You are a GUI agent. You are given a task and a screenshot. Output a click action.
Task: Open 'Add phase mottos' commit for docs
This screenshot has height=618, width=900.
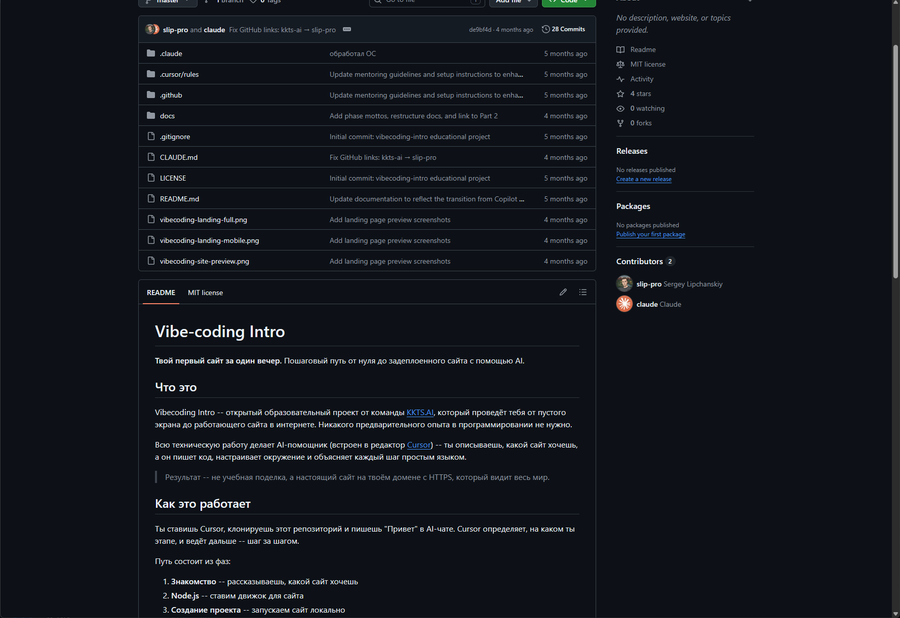click(413, 115)
